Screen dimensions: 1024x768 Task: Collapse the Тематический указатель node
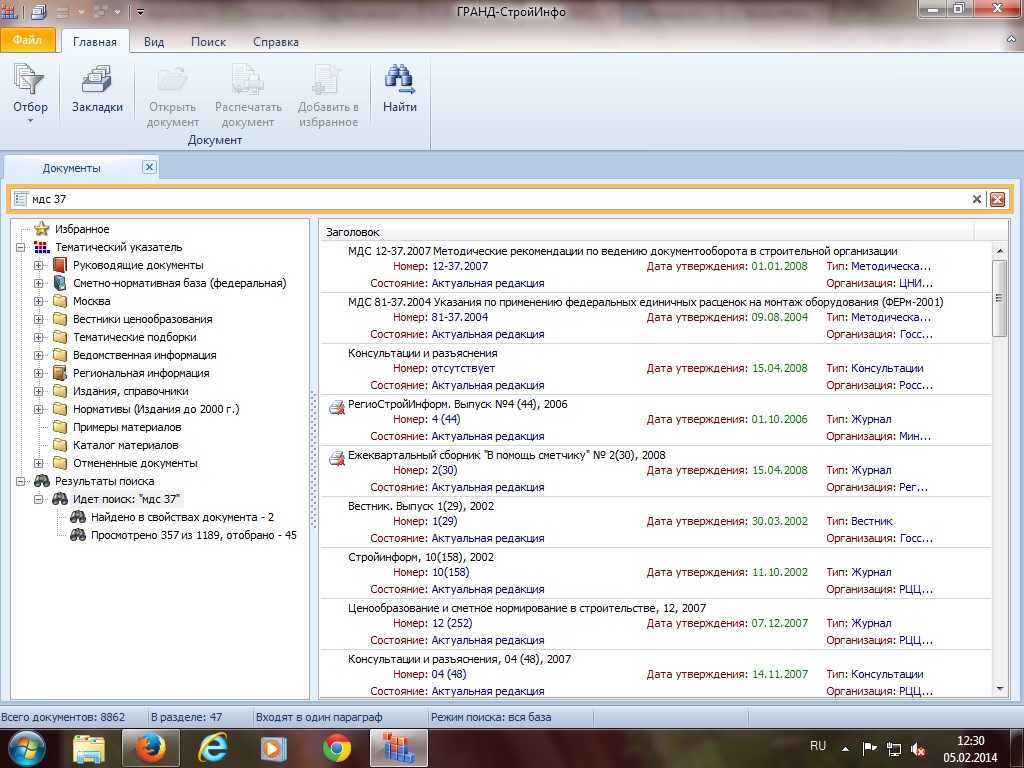21,247
